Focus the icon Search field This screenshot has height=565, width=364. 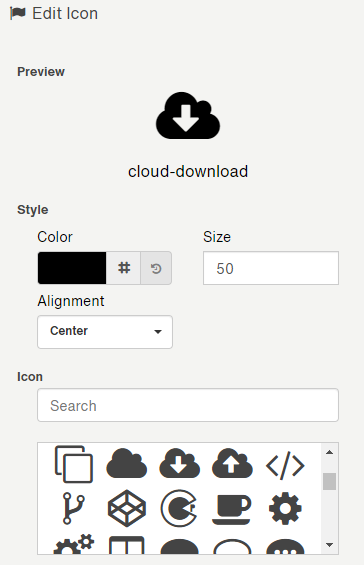[x=188, y=405]
